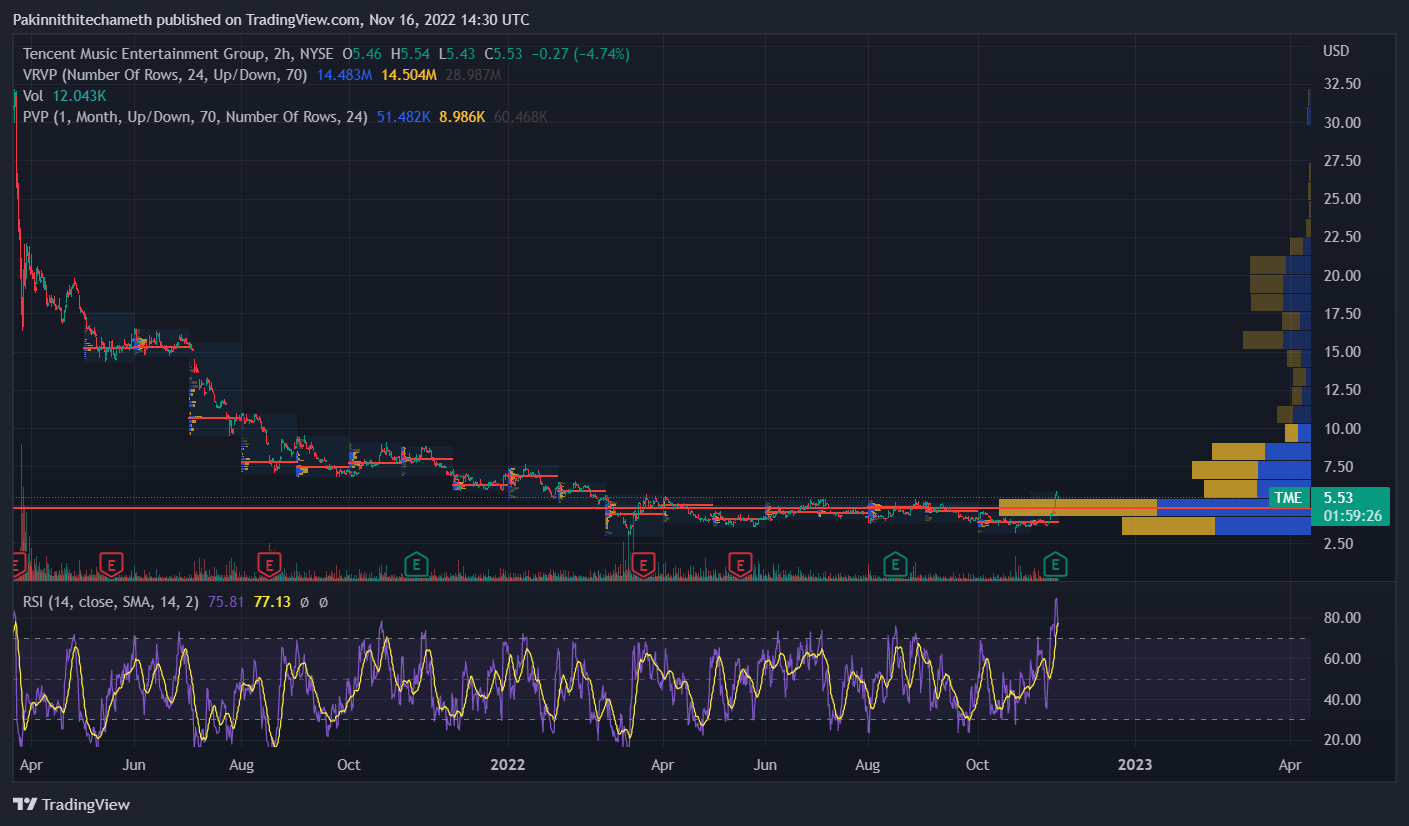The width and height of the screenshot is (1409, 826).
Task: Click the 25.00 price scale label
Action: (x=1341, y=199)
